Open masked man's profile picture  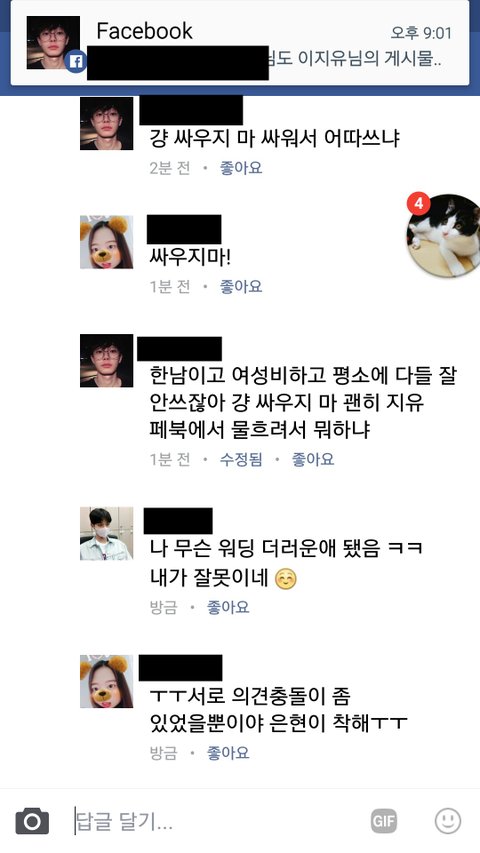click(x=107, y=534)
